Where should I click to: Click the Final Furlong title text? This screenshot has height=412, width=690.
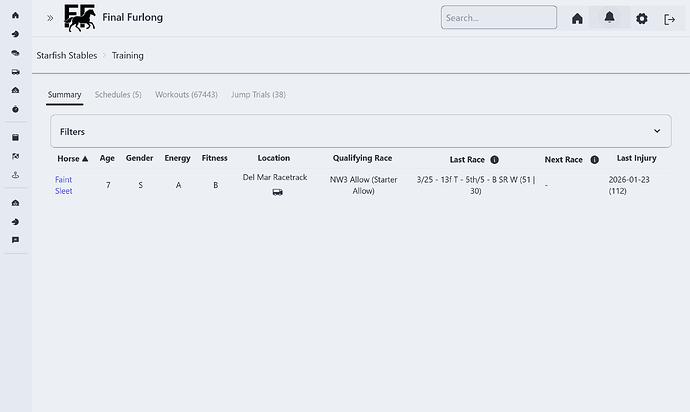(132, 17)
